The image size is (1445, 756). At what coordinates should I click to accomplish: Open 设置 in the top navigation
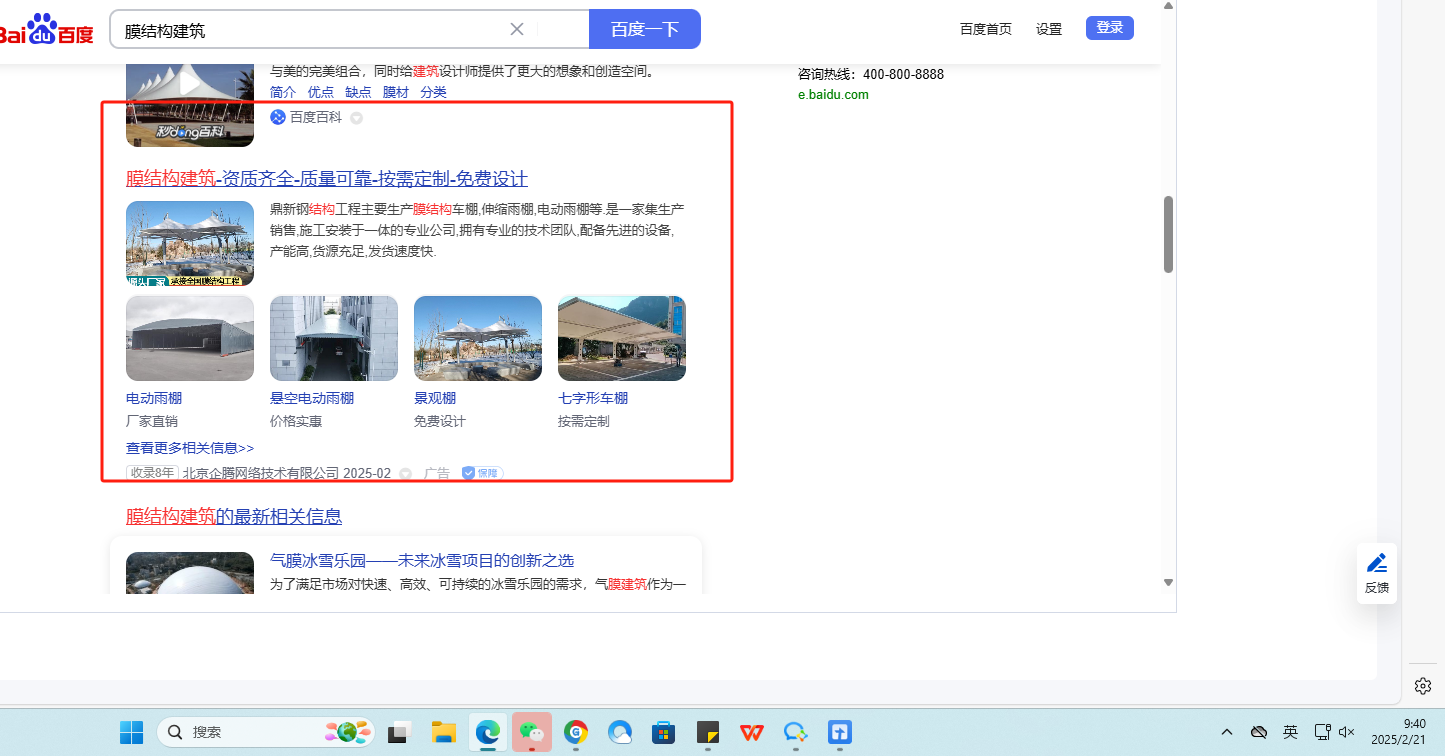[1049, 29]
